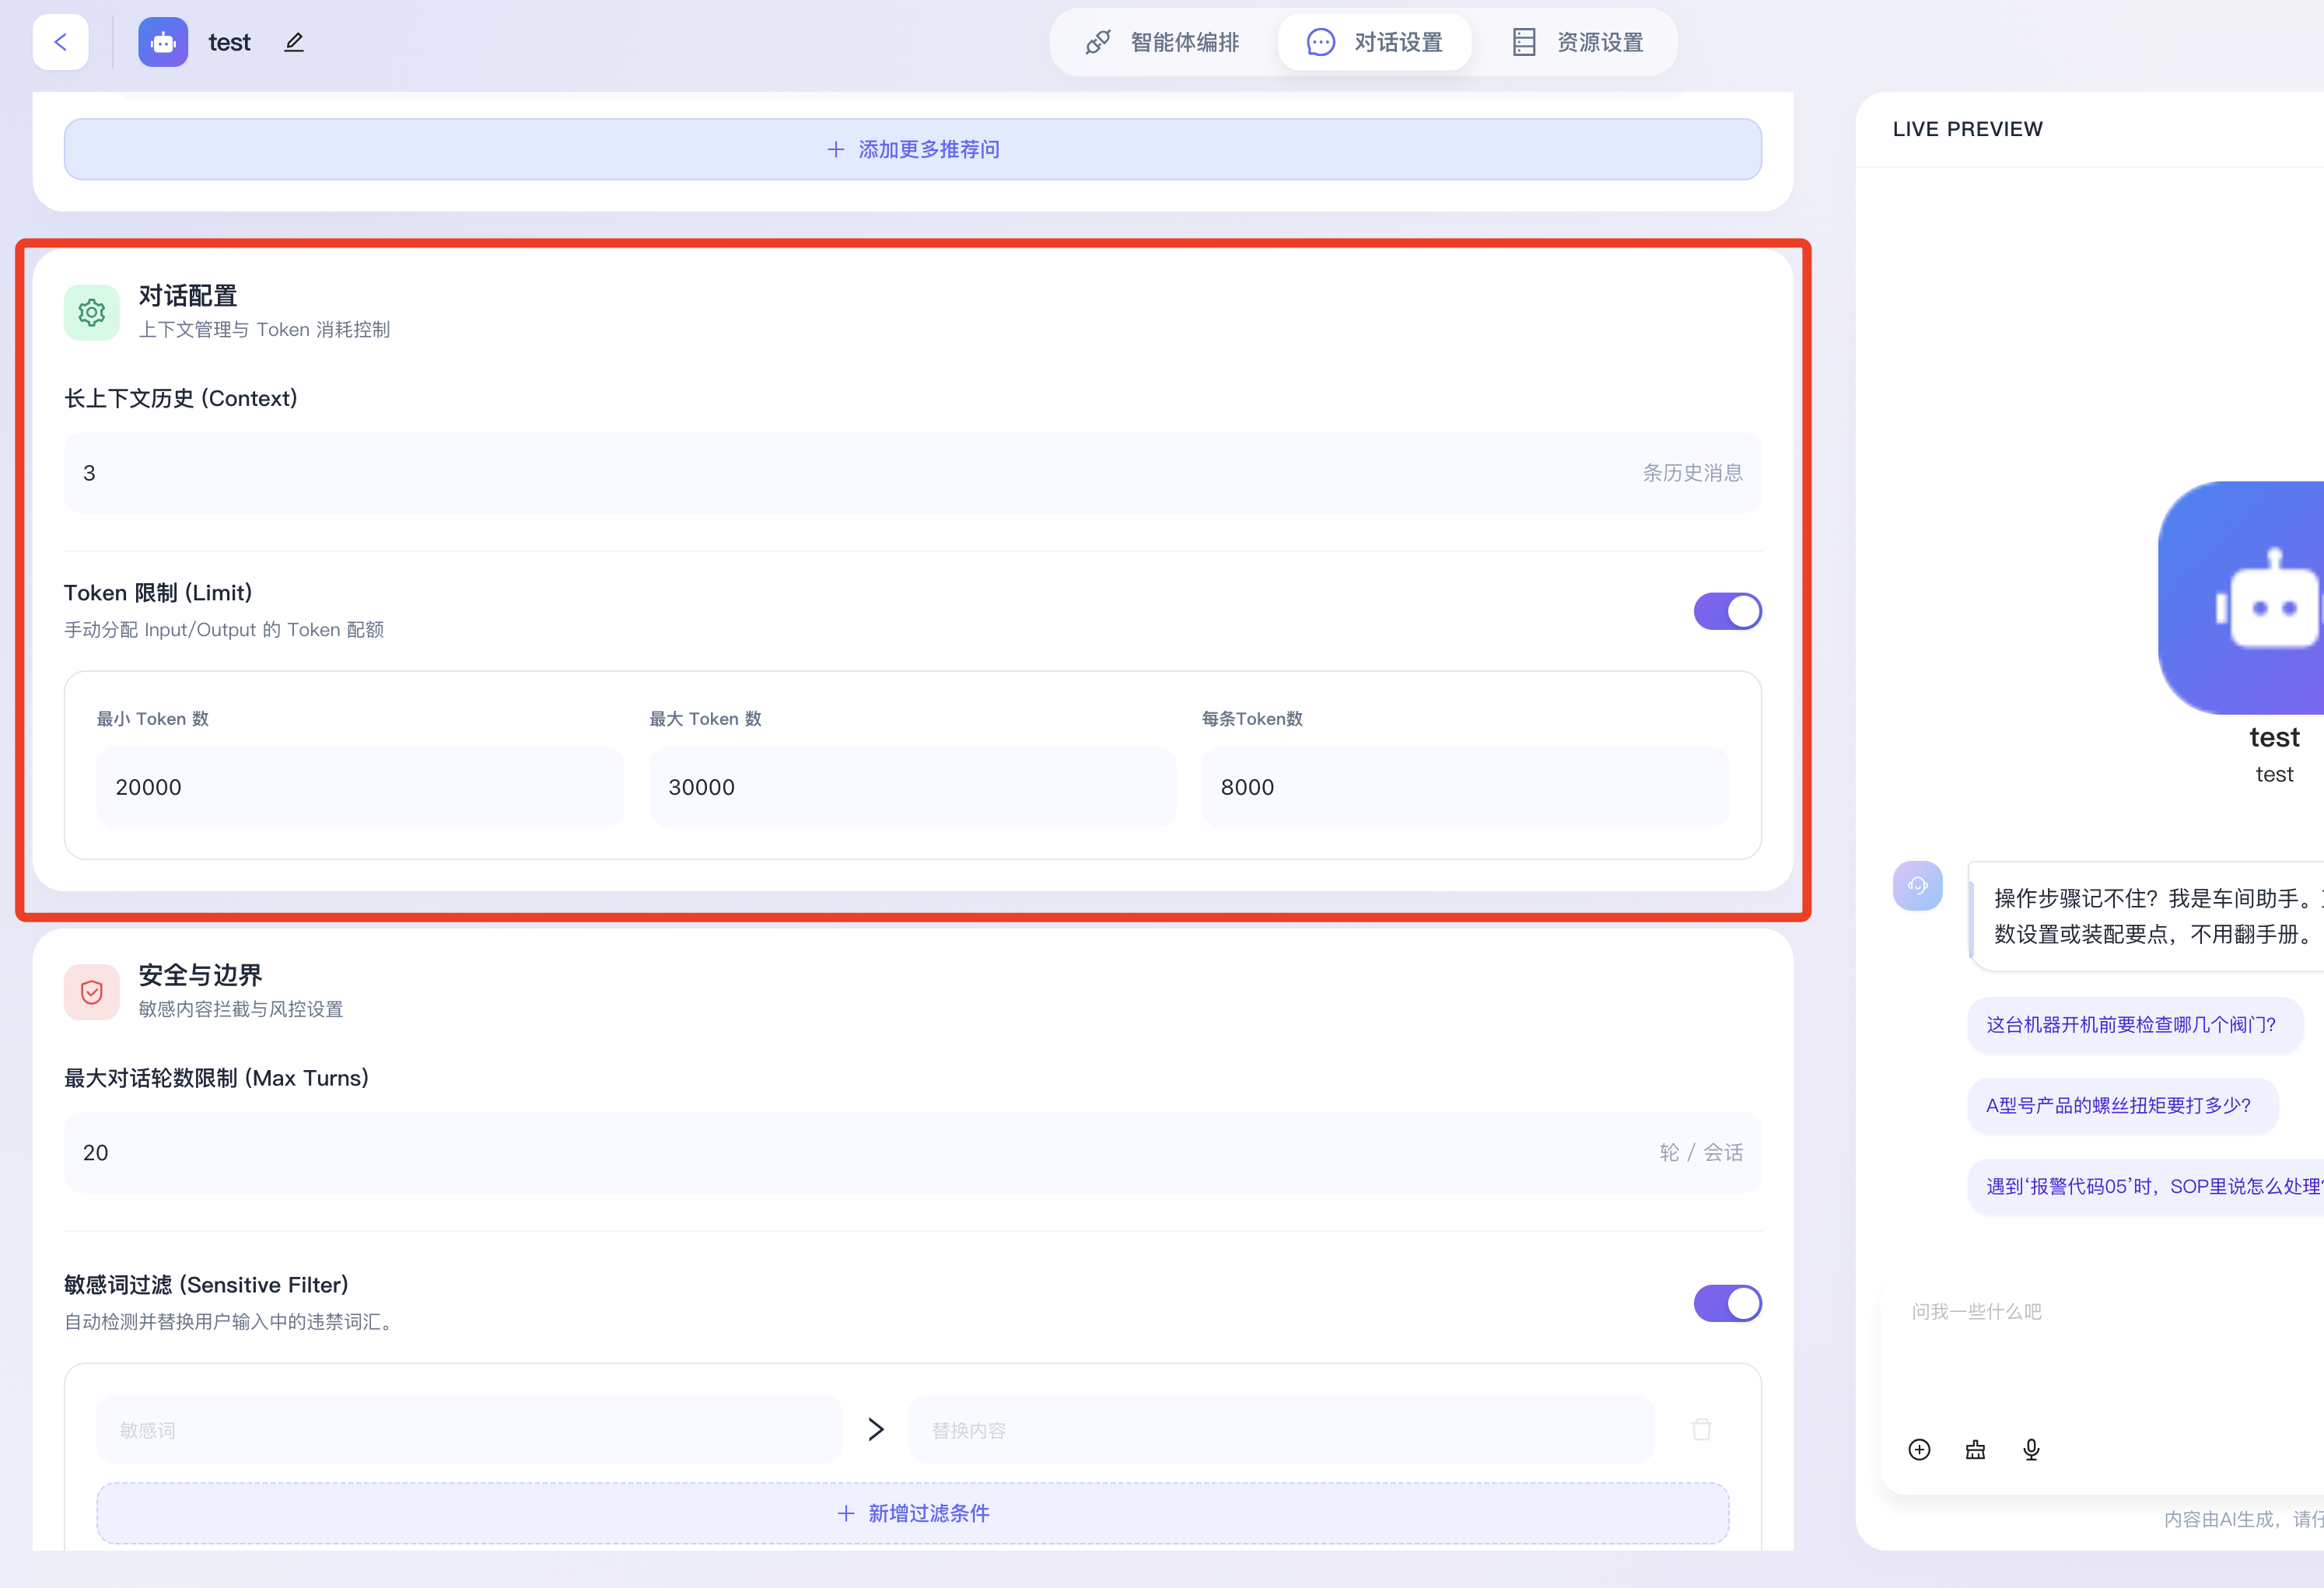Click the back arrow button
This screenshot has height=1588, width=2324.
point(60,42)
